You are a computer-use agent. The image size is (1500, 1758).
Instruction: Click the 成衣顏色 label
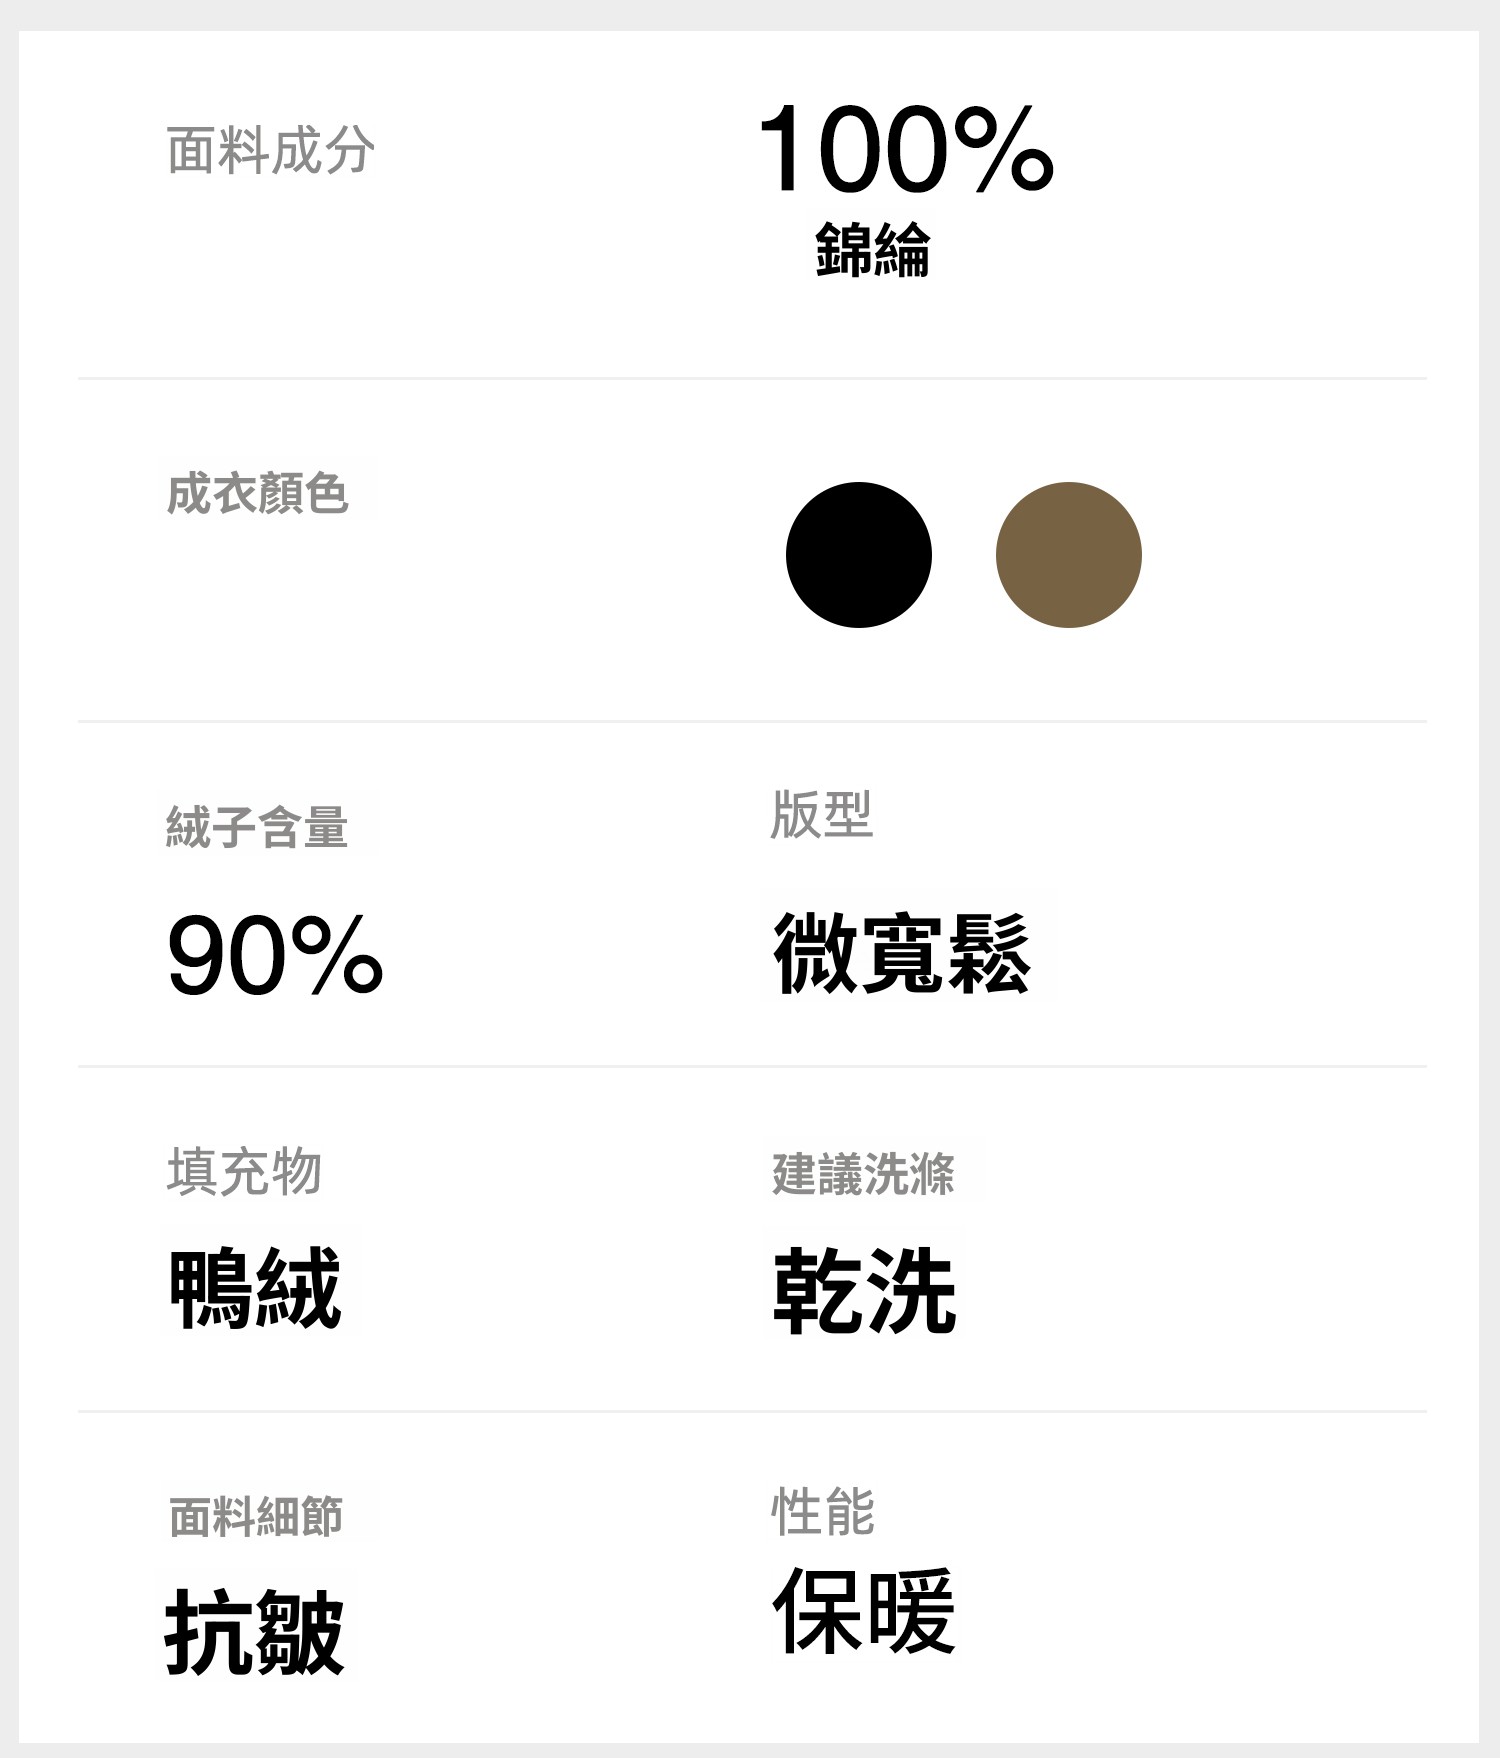click(x=257, y=493)
